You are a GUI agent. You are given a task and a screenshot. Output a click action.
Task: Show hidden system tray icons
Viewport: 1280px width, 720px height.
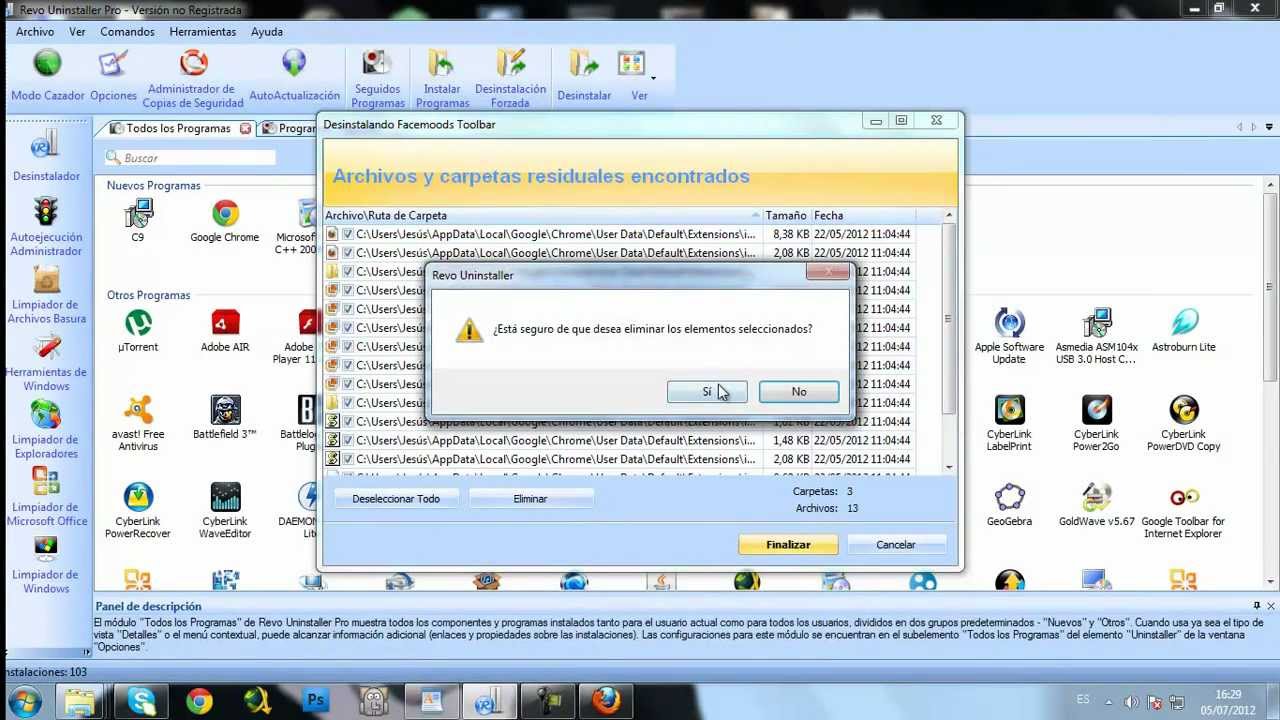(1110, 701)
